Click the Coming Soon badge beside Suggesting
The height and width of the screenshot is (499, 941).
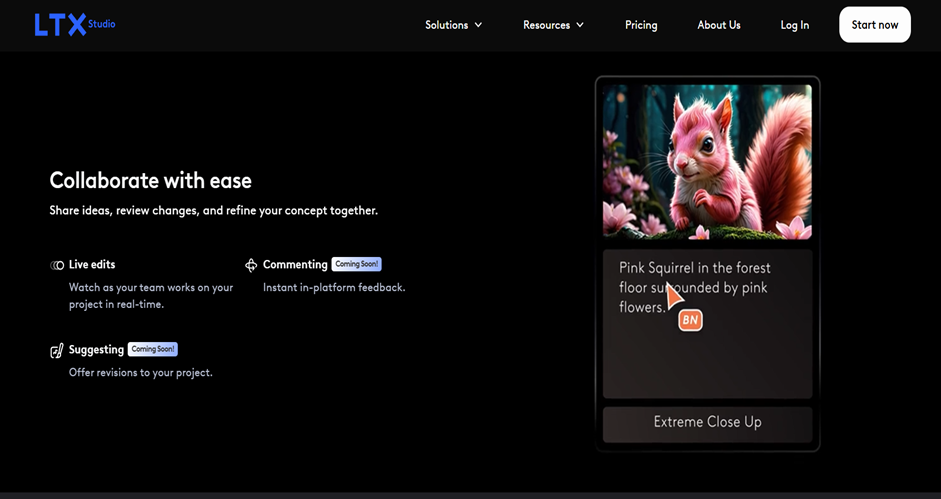pos(153,349)
